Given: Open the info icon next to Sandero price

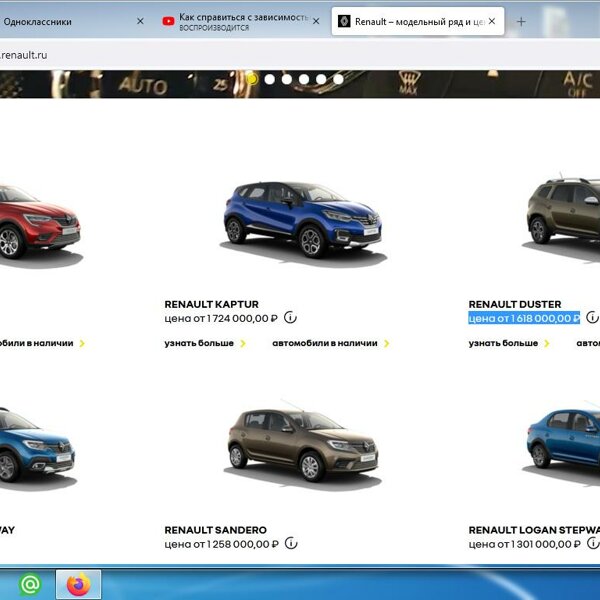Looking at the screenshot, I should click(x=291, y=543).
